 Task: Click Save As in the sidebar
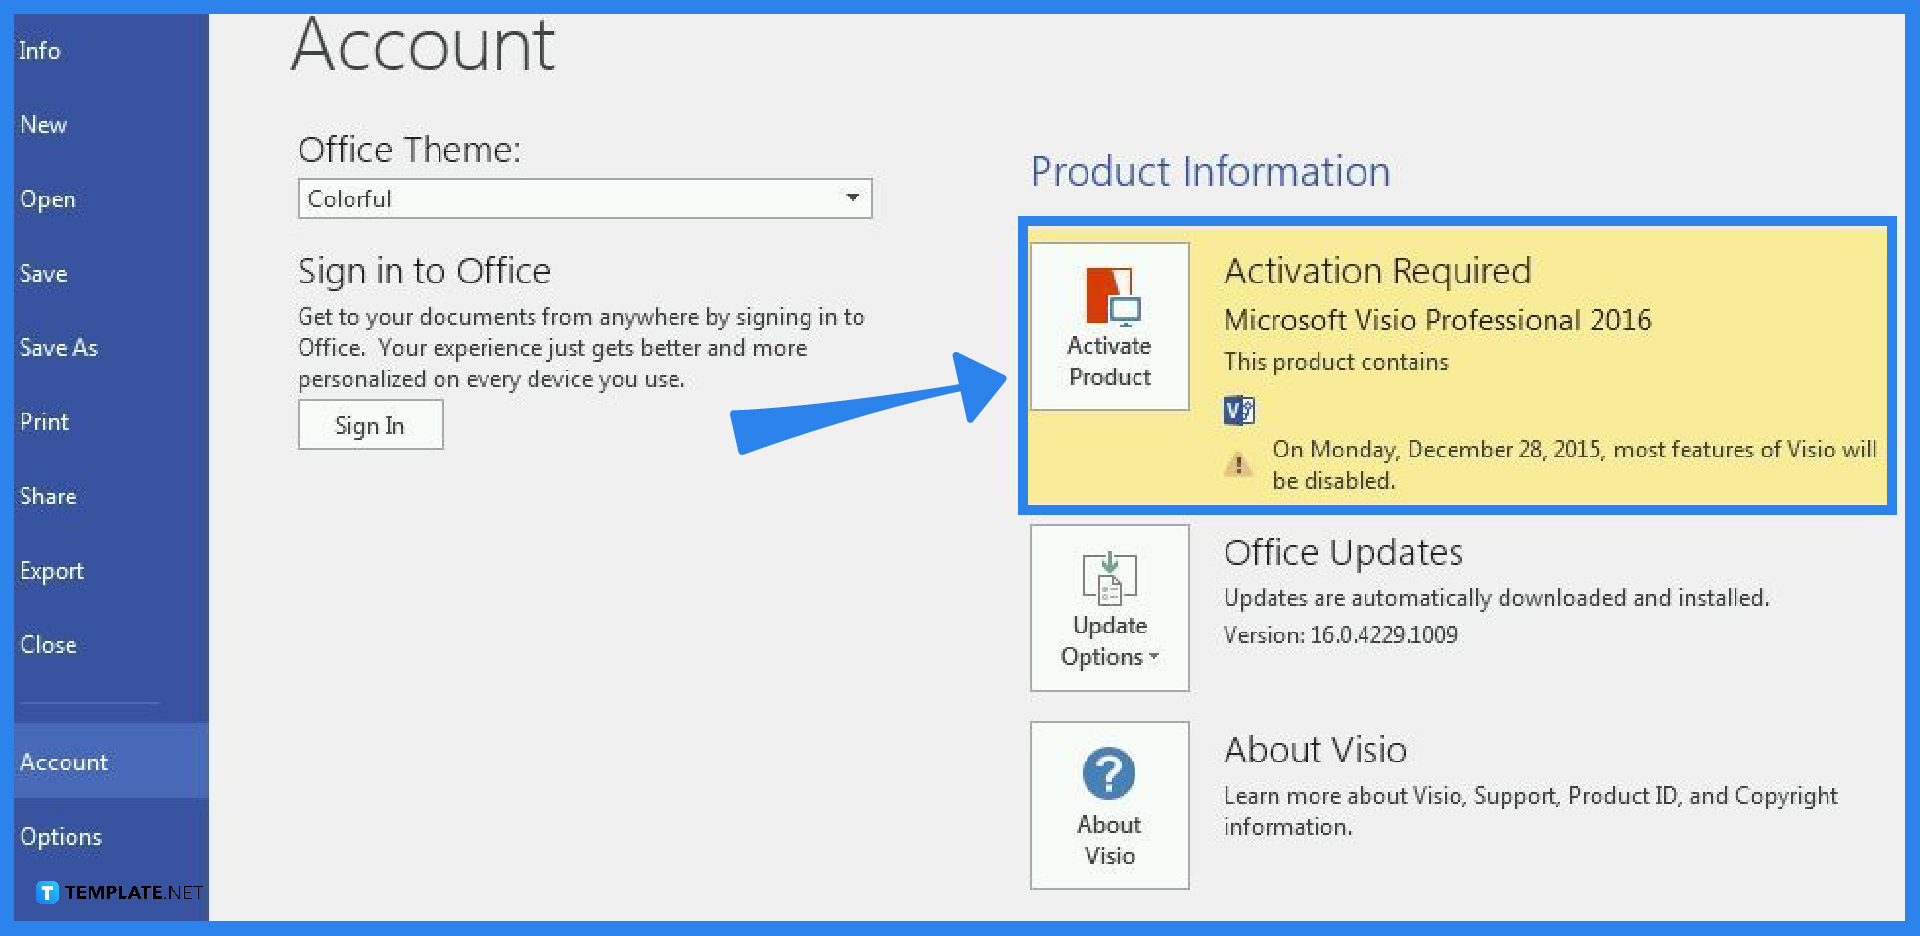[x=58, y=347]
